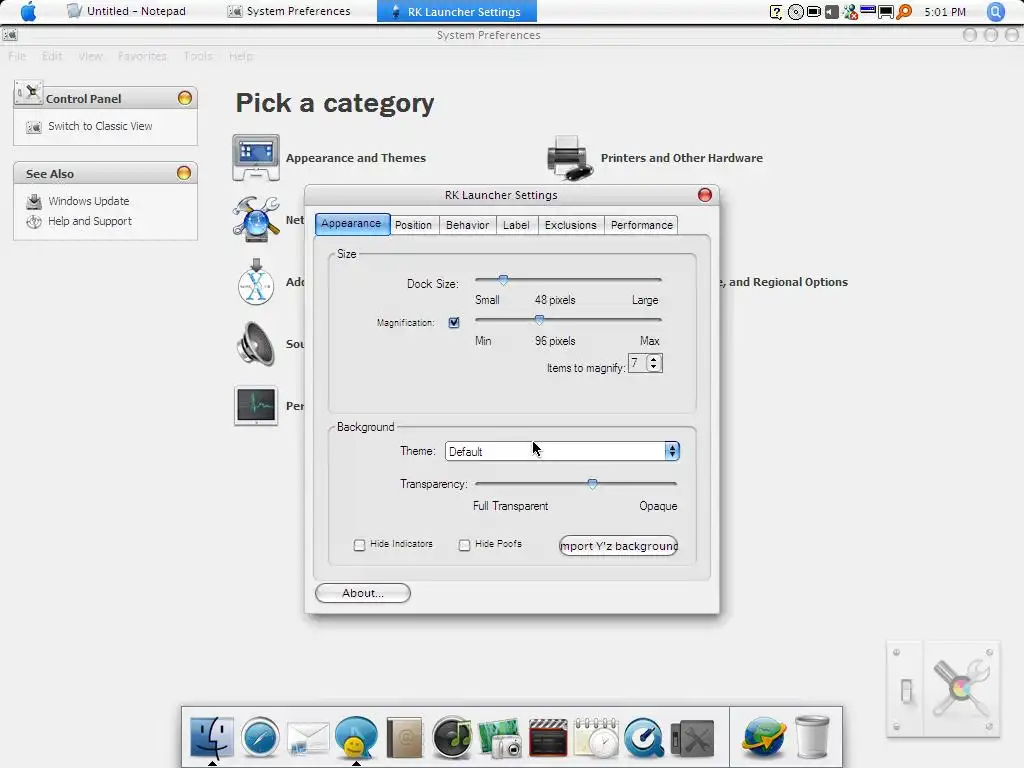Enable the Hide Poofs checkbox

464,545
